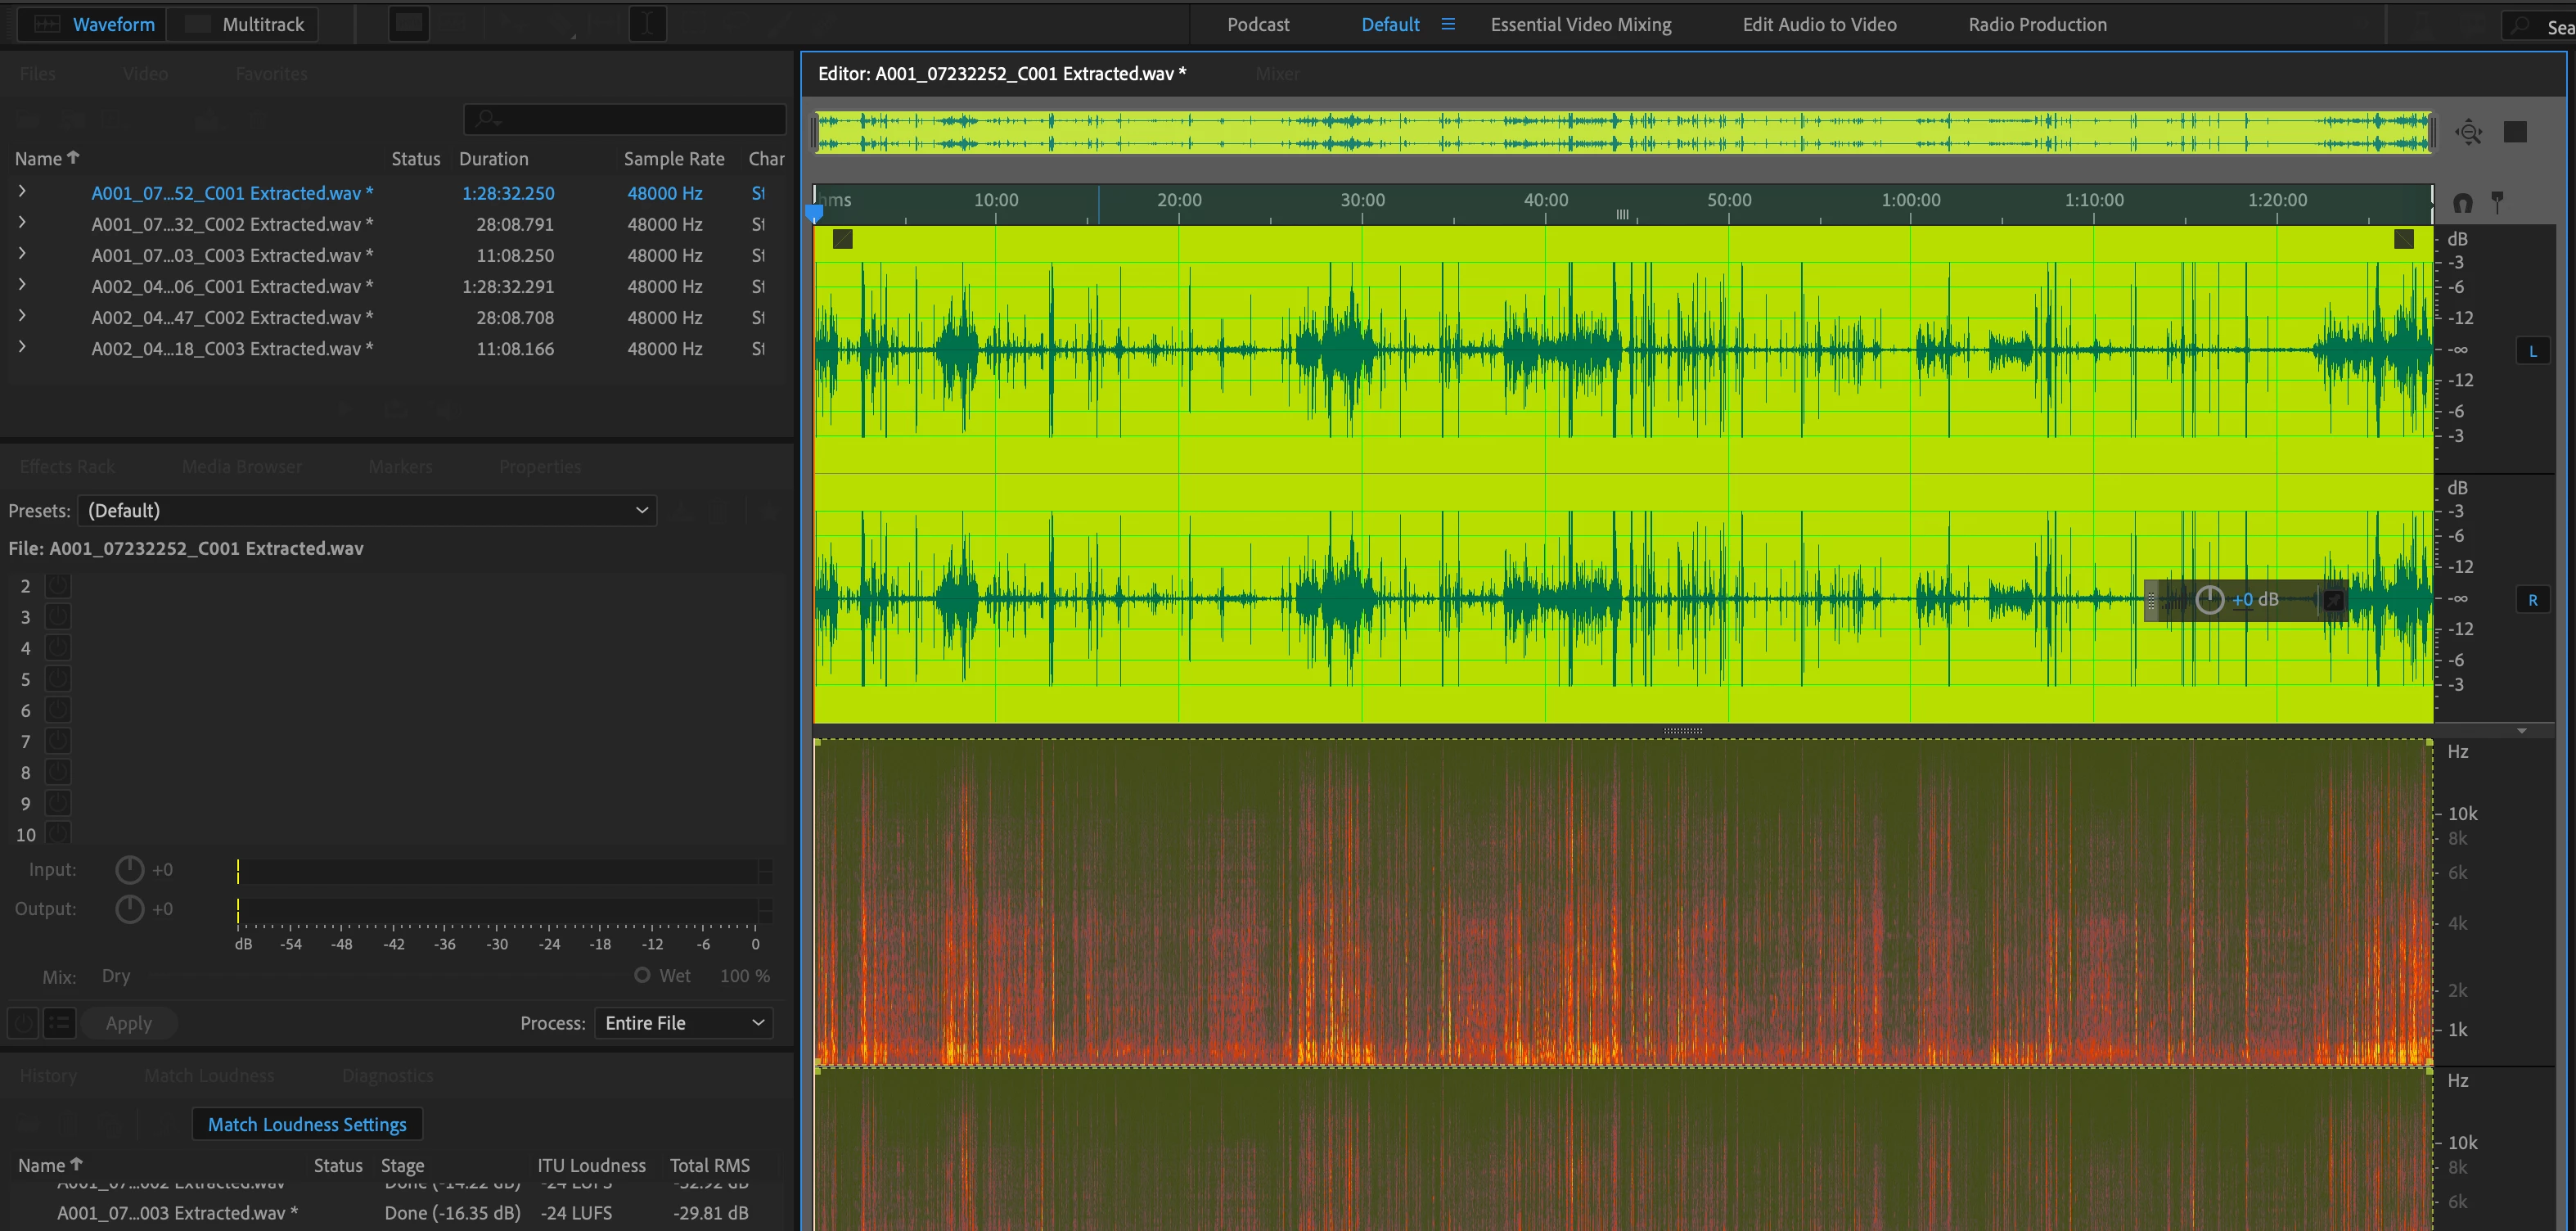Click the Apply button in effects rack

128,1023
